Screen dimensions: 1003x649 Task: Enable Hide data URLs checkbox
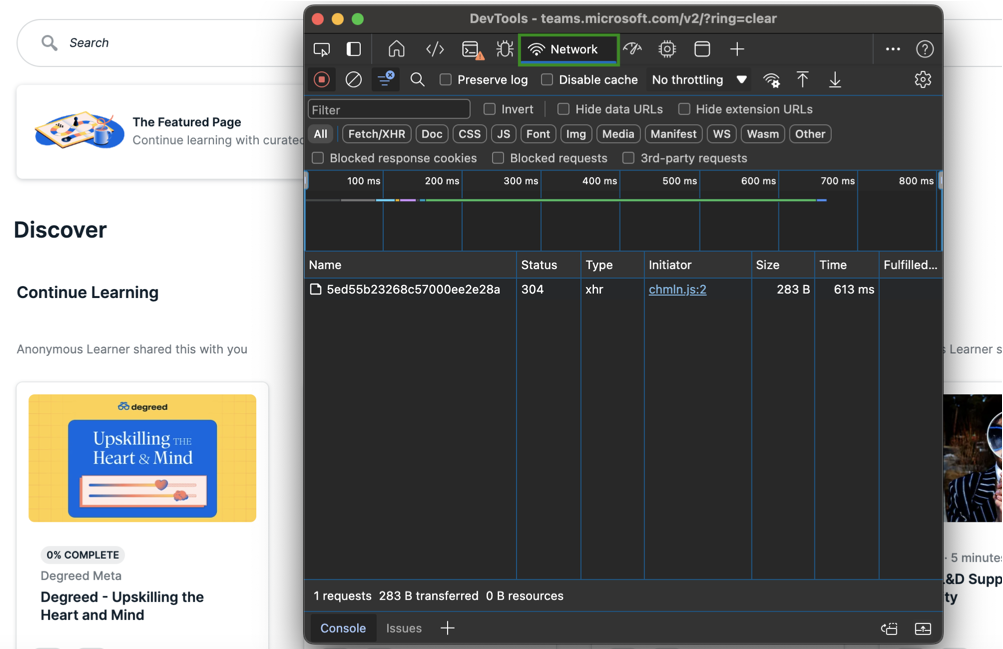tap(564, 109)
